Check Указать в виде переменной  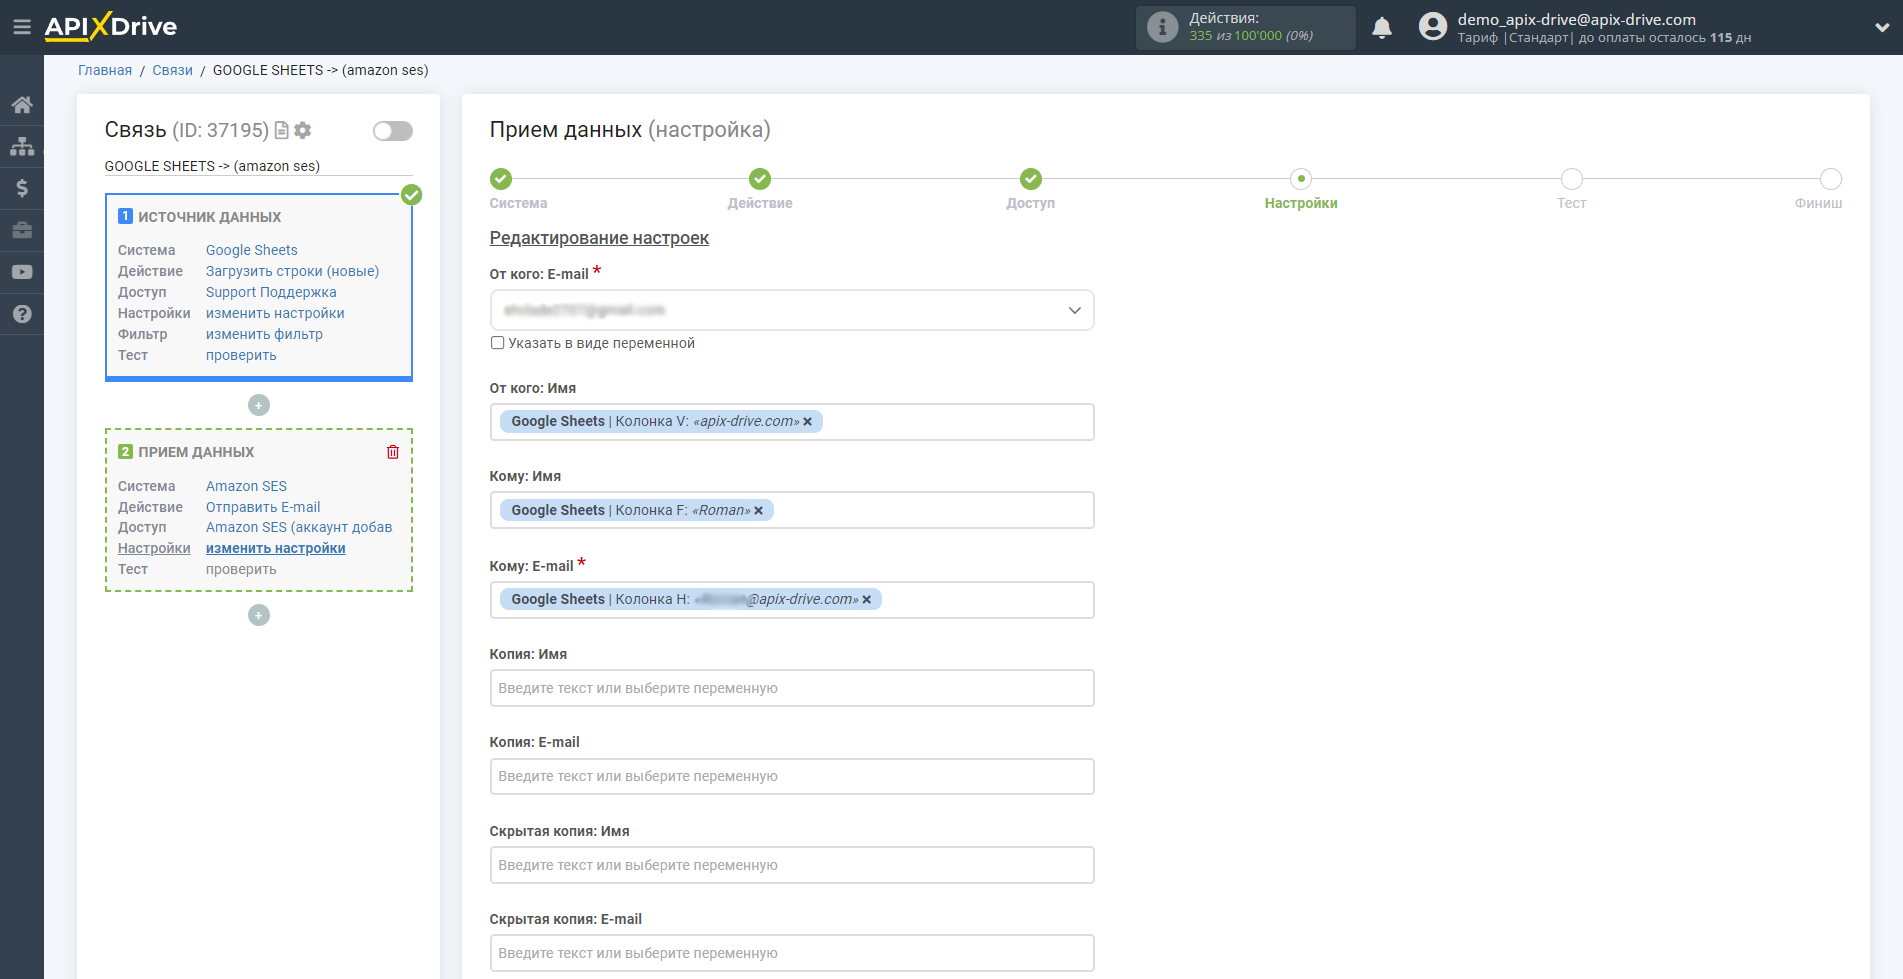pos(497,343)
